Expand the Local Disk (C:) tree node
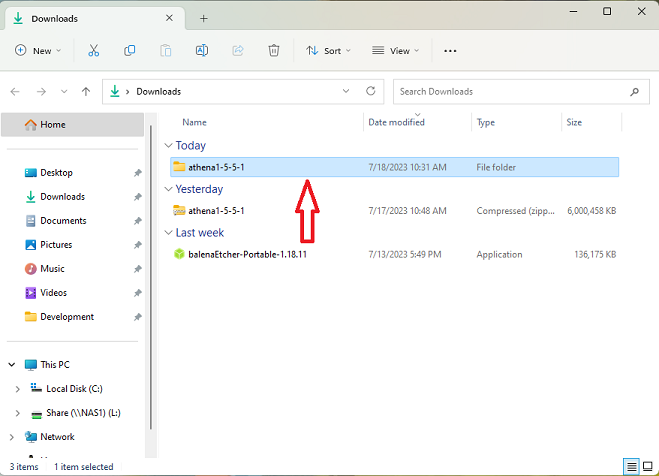This screenshot has height=476, width=659. point(17,389)
